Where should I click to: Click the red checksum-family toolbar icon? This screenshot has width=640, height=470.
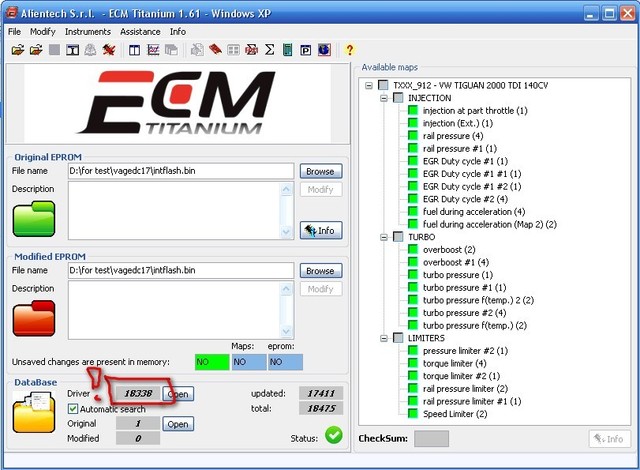[251, 50]
